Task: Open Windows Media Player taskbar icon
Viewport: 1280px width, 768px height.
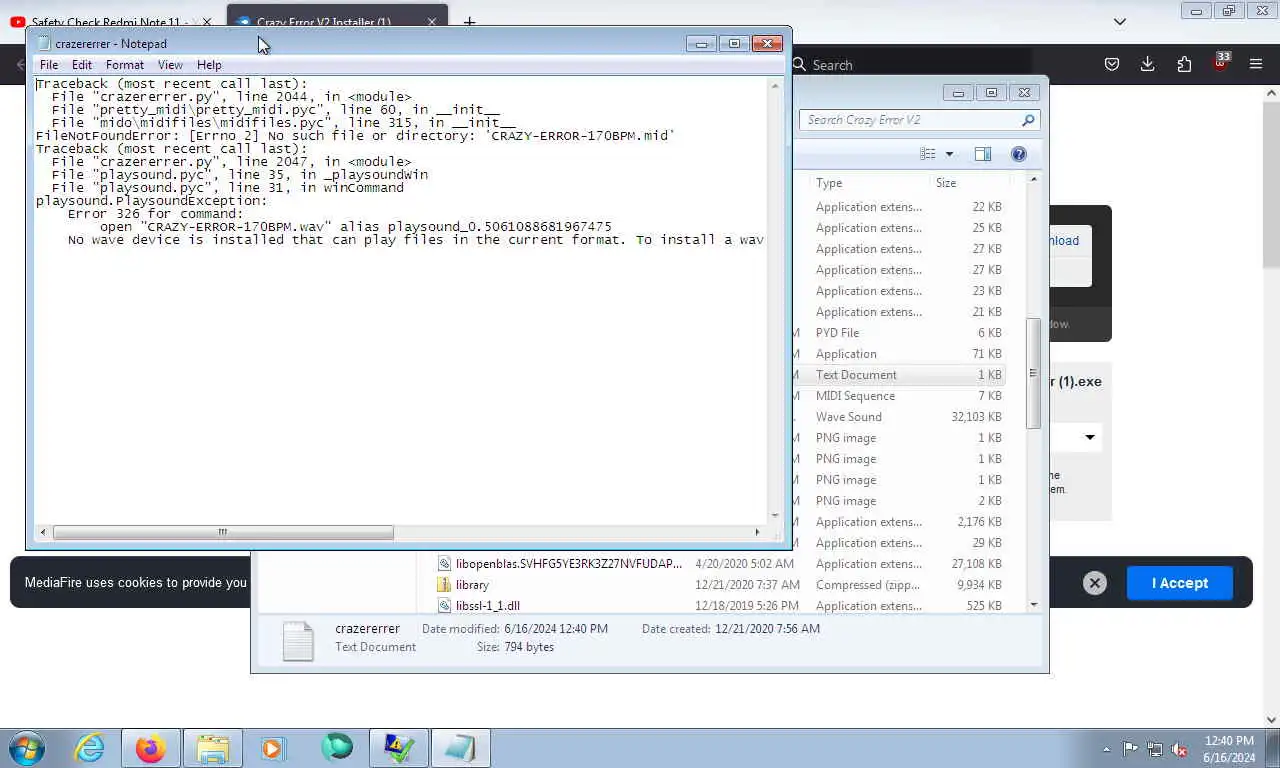Action: coord(273,748)
